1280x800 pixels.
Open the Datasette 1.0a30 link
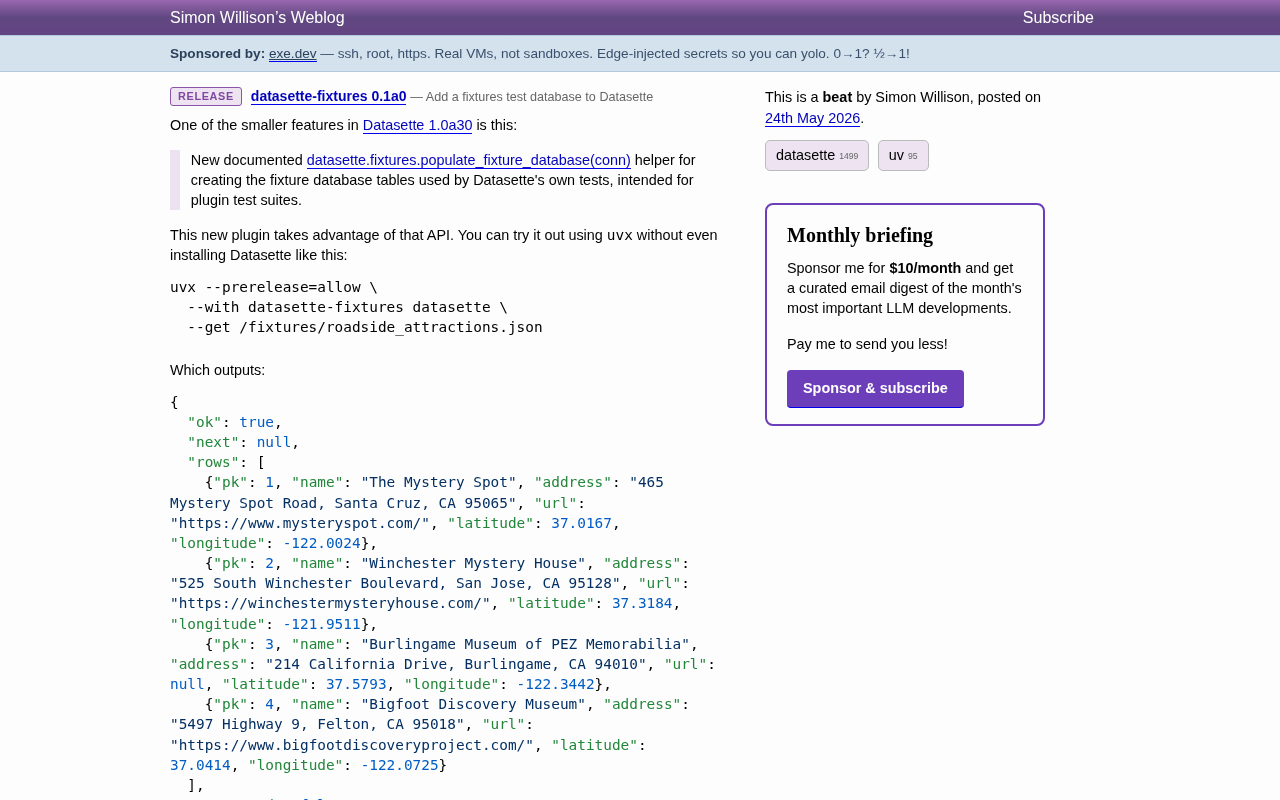coord(417,126)
